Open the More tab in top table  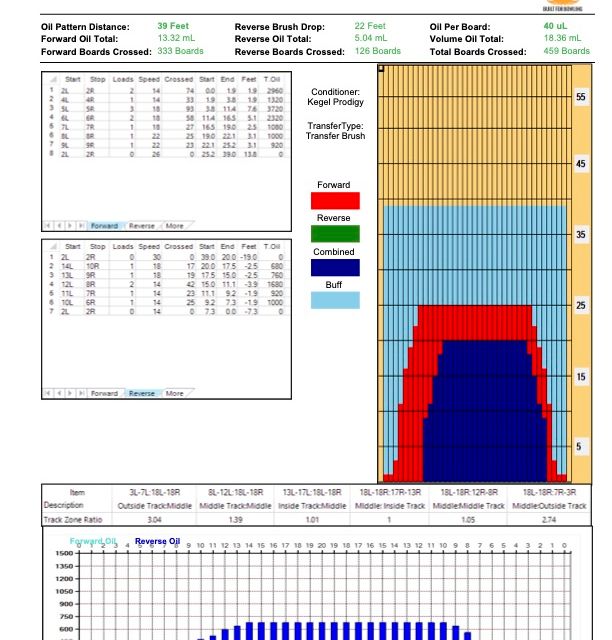click(x=175, y=226)
